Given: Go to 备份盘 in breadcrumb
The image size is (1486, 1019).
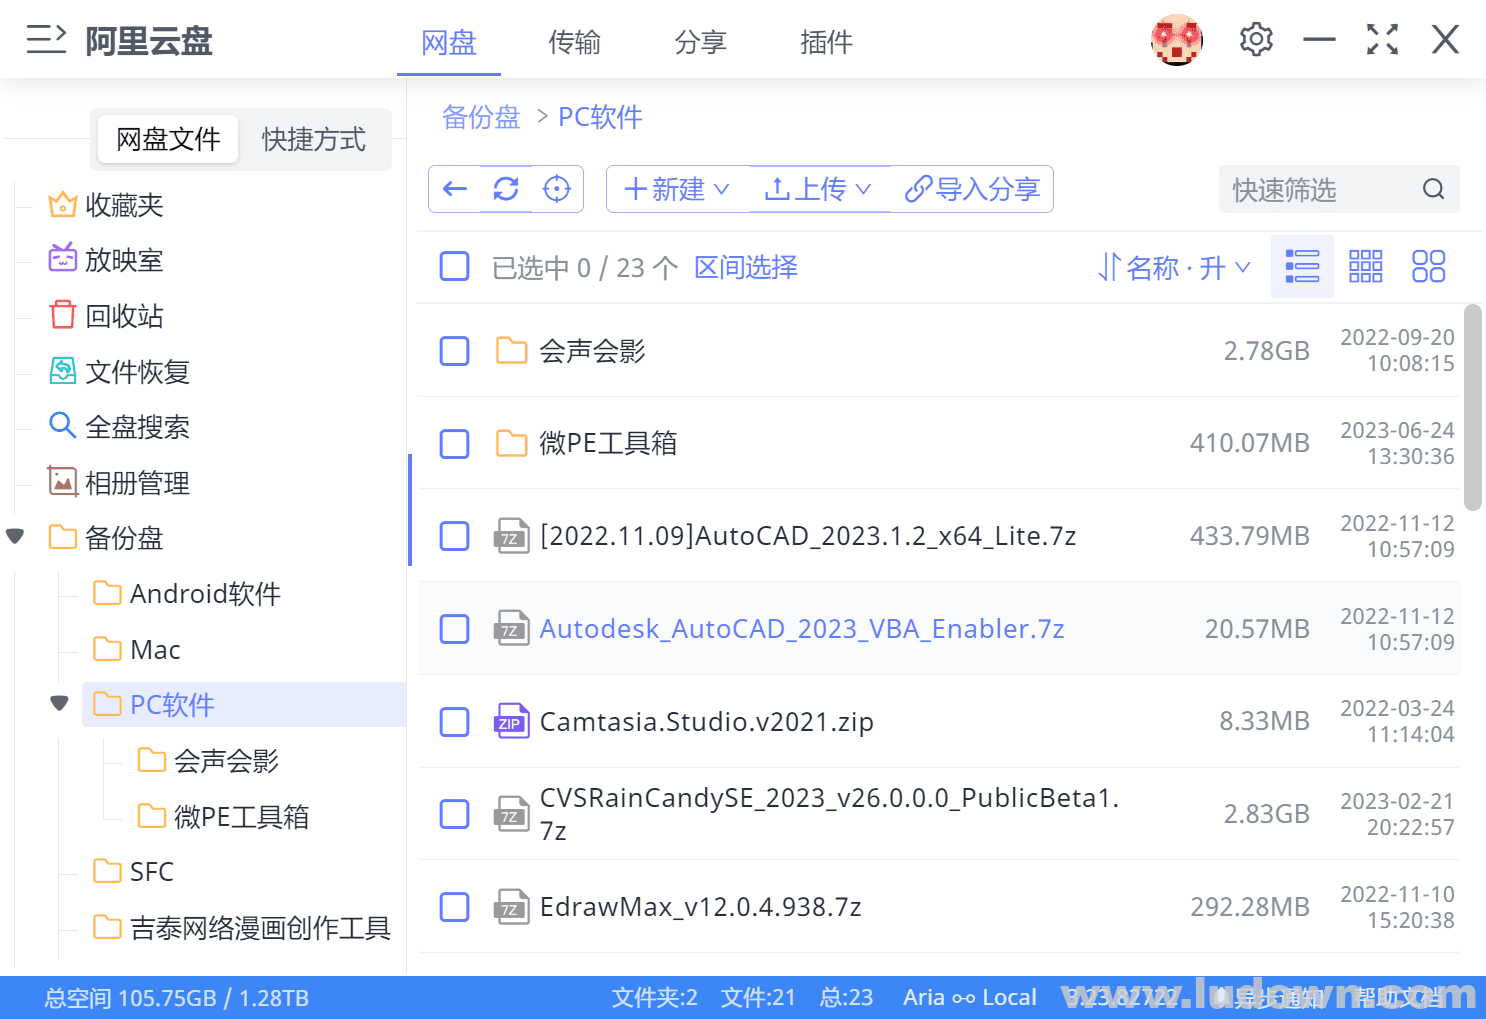Looking at the screenshot, I should click(x=481, y=117).
